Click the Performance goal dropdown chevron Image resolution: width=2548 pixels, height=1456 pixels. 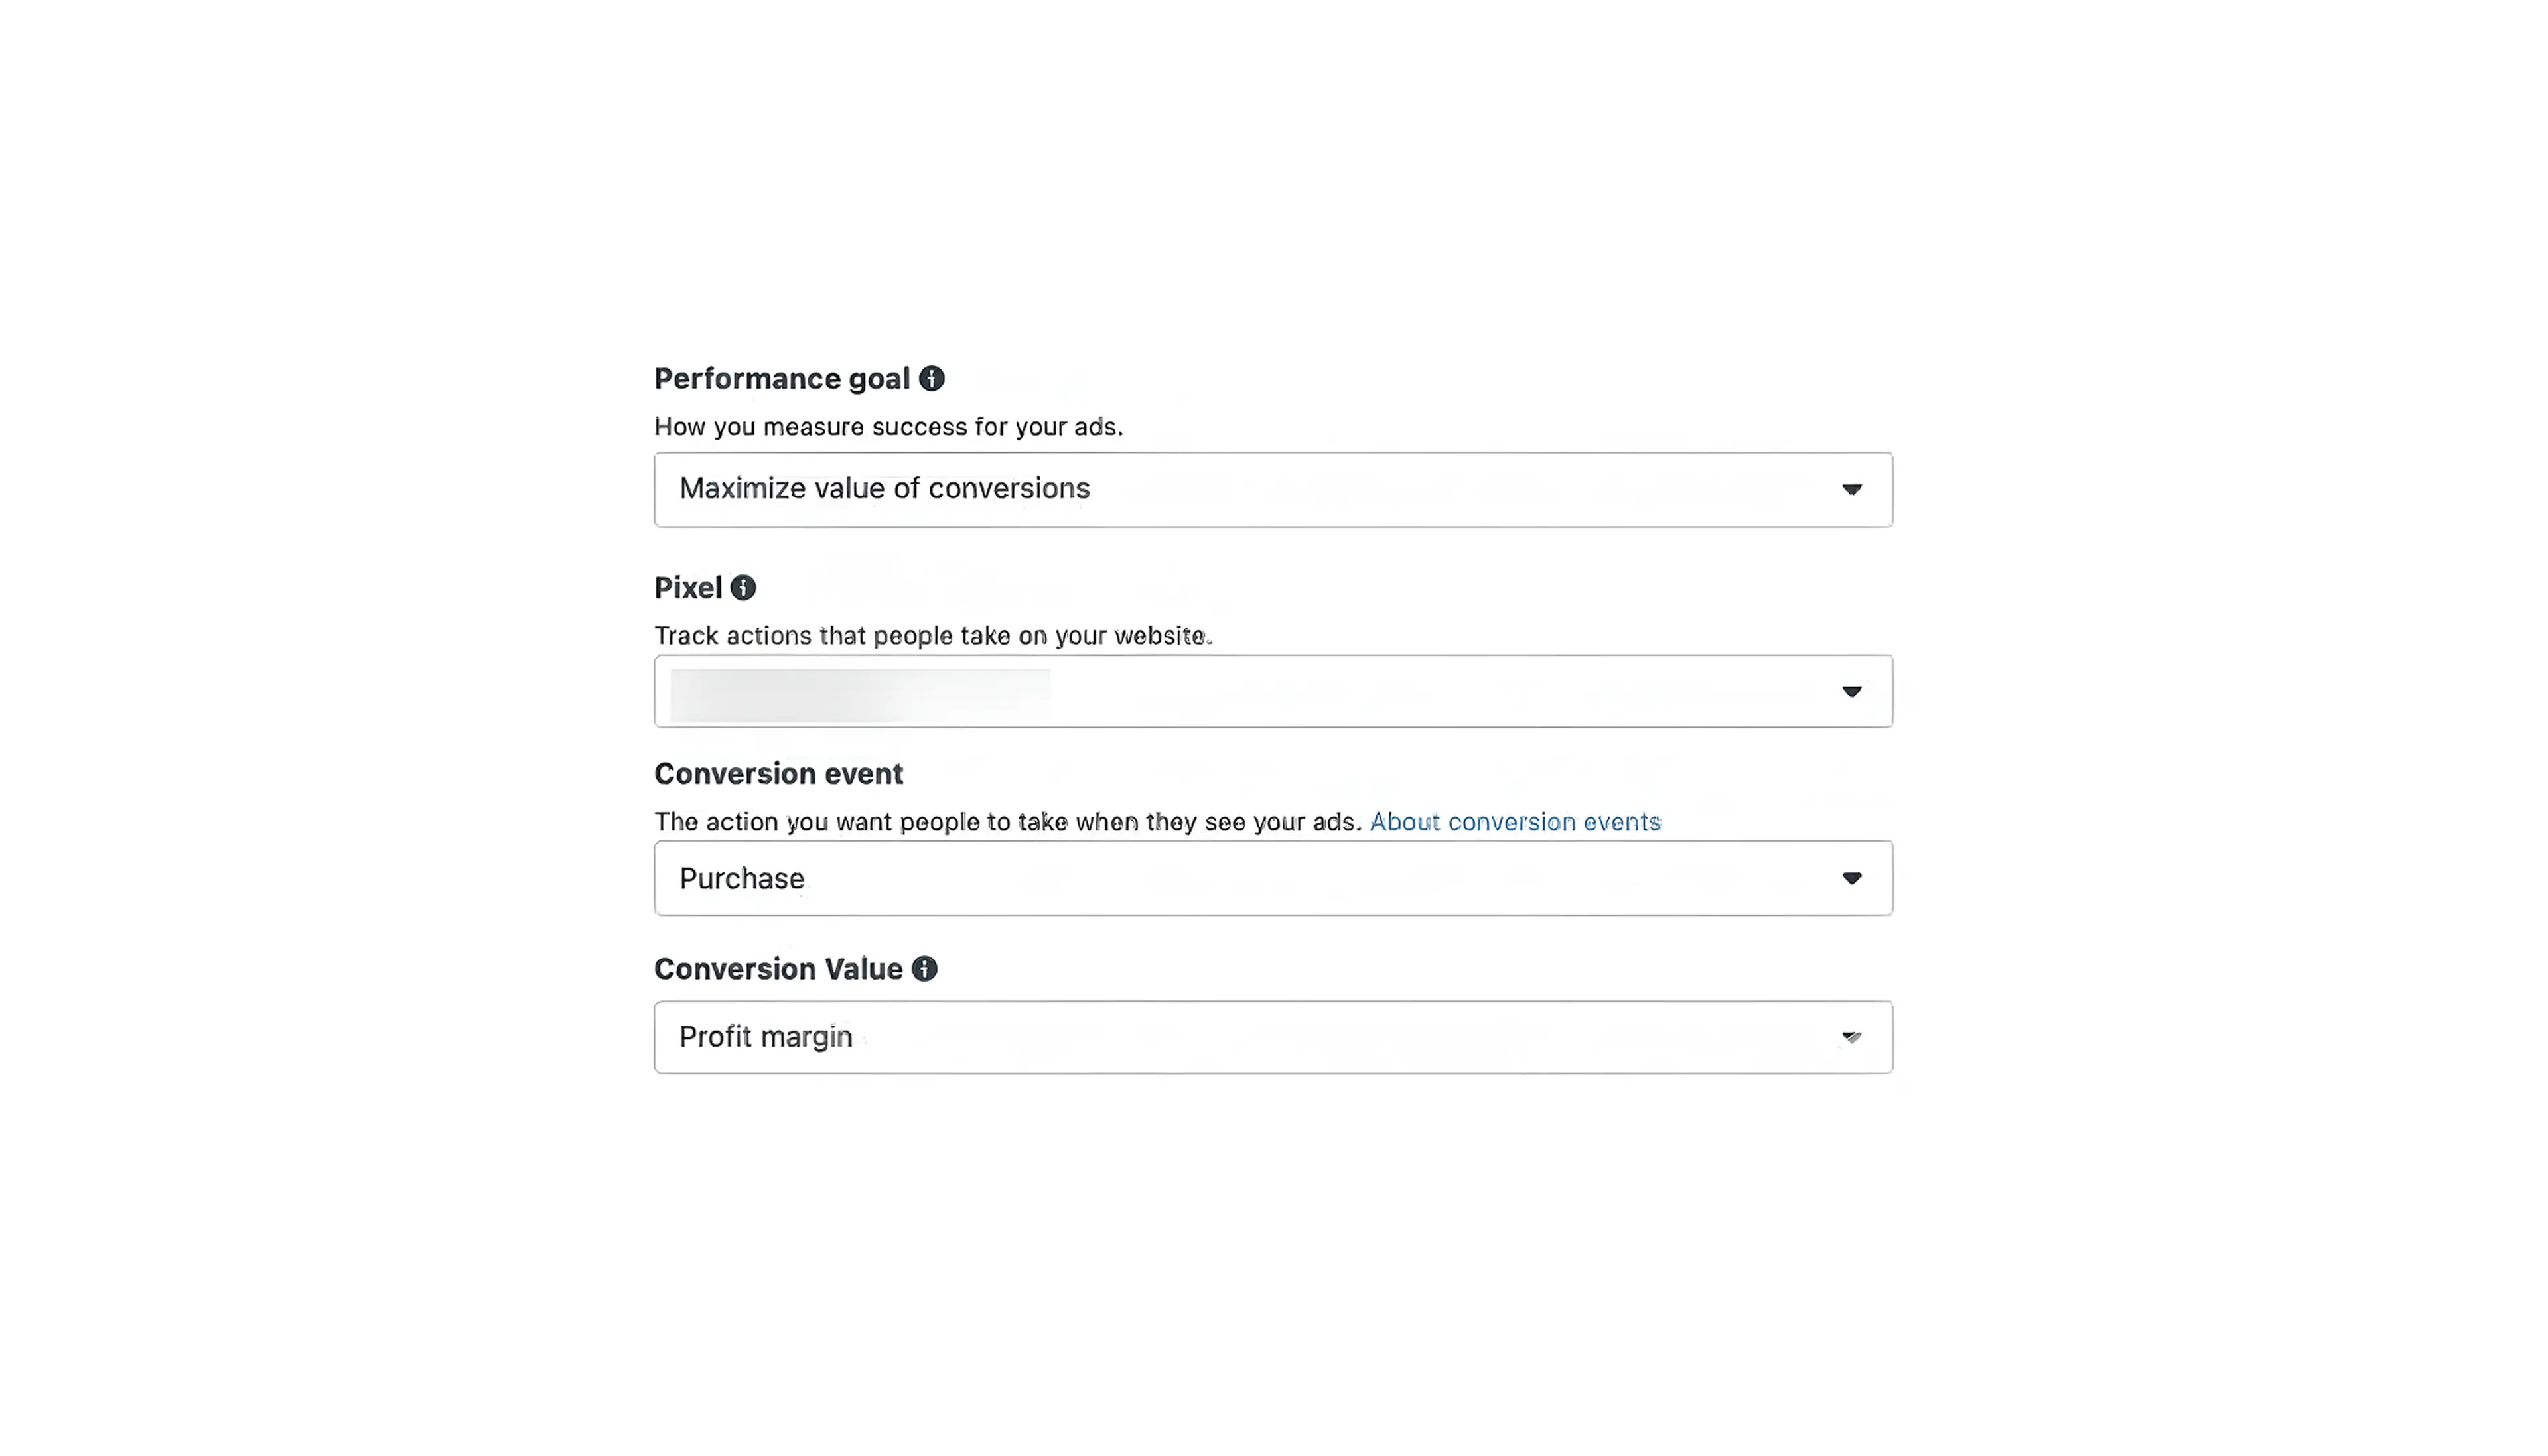[1852, 490]
